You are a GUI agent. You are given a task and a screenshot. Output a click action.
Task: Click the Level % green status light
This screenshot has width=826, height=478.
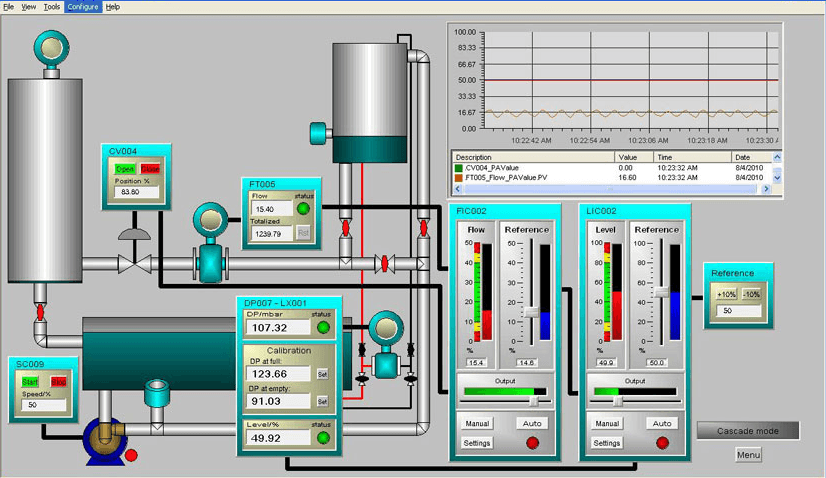point(323,438)
